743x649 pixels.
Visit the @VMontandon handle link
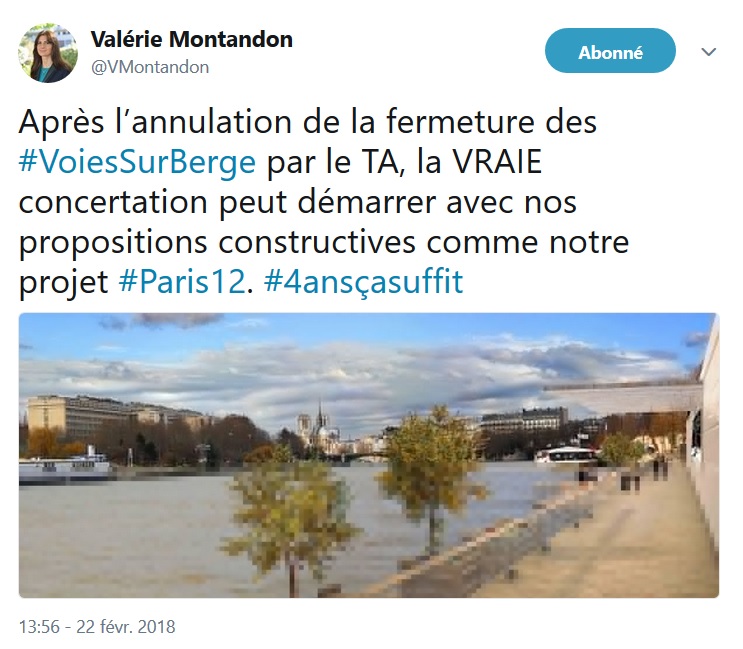coord(150,67)
